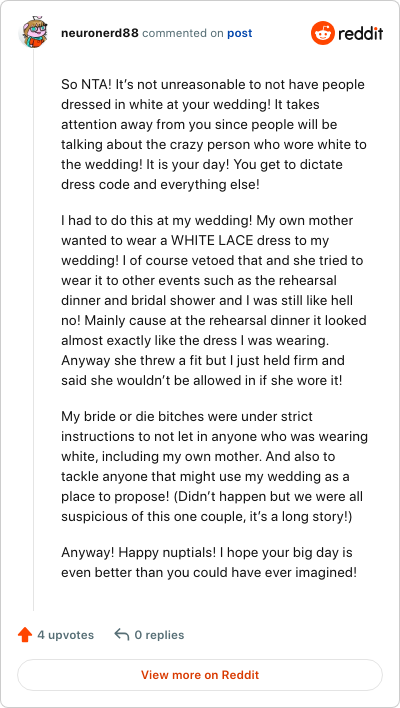The image size is (400, 708).
Task: Select the "4 upvotes" count
Action: [65, 635]
